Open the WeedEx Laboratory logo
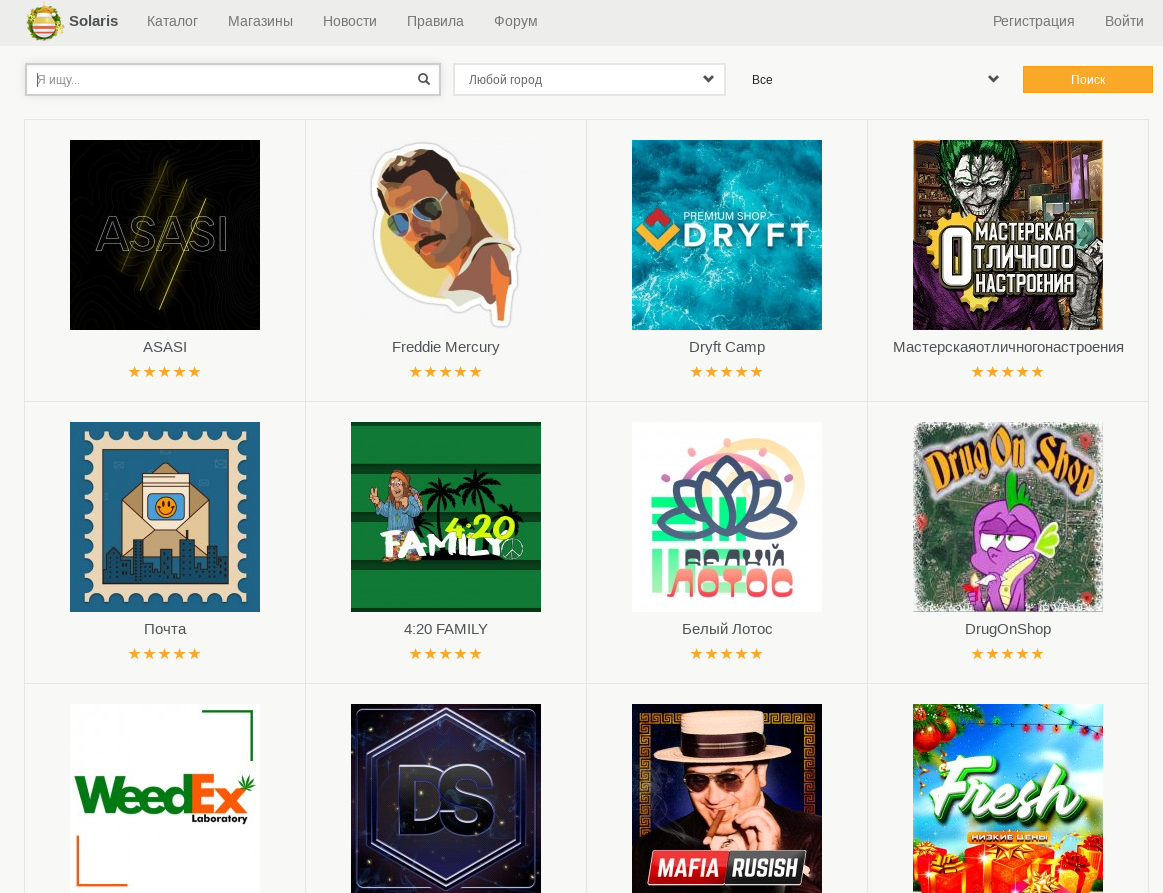The height and width of the screenshot is (893, 1163). [165, 798]
